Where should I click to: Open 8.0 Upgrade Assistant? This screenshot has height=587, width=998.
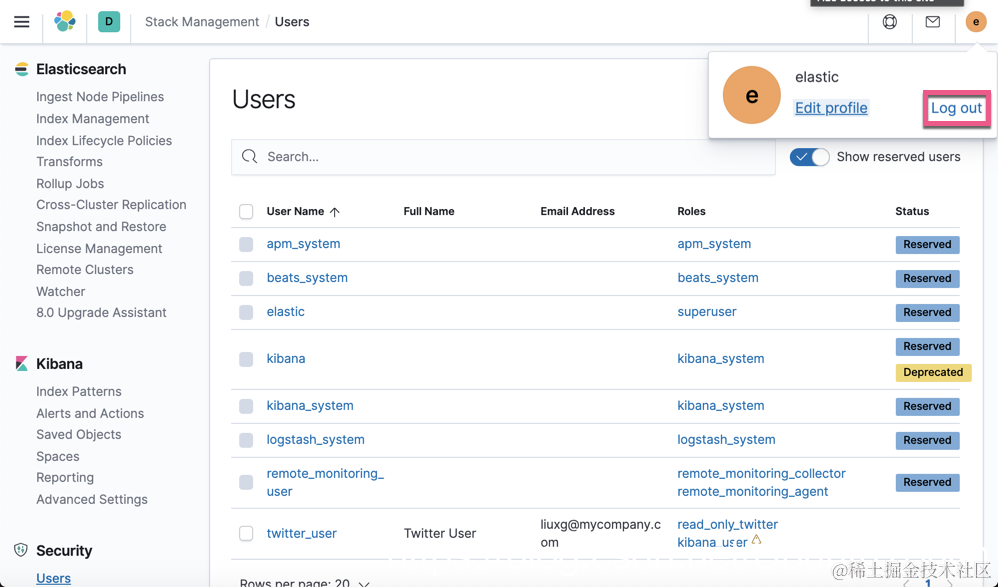pos(101,313)
